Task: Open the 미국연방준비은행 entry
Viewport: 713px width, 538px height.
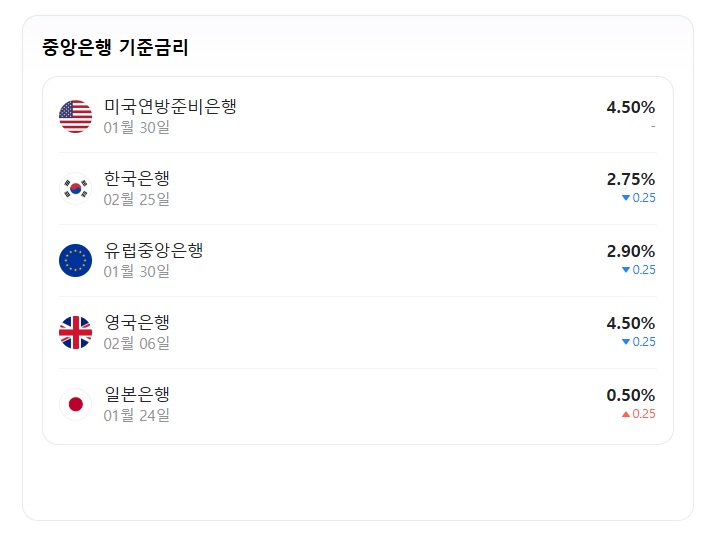Action: click(357, 116)
